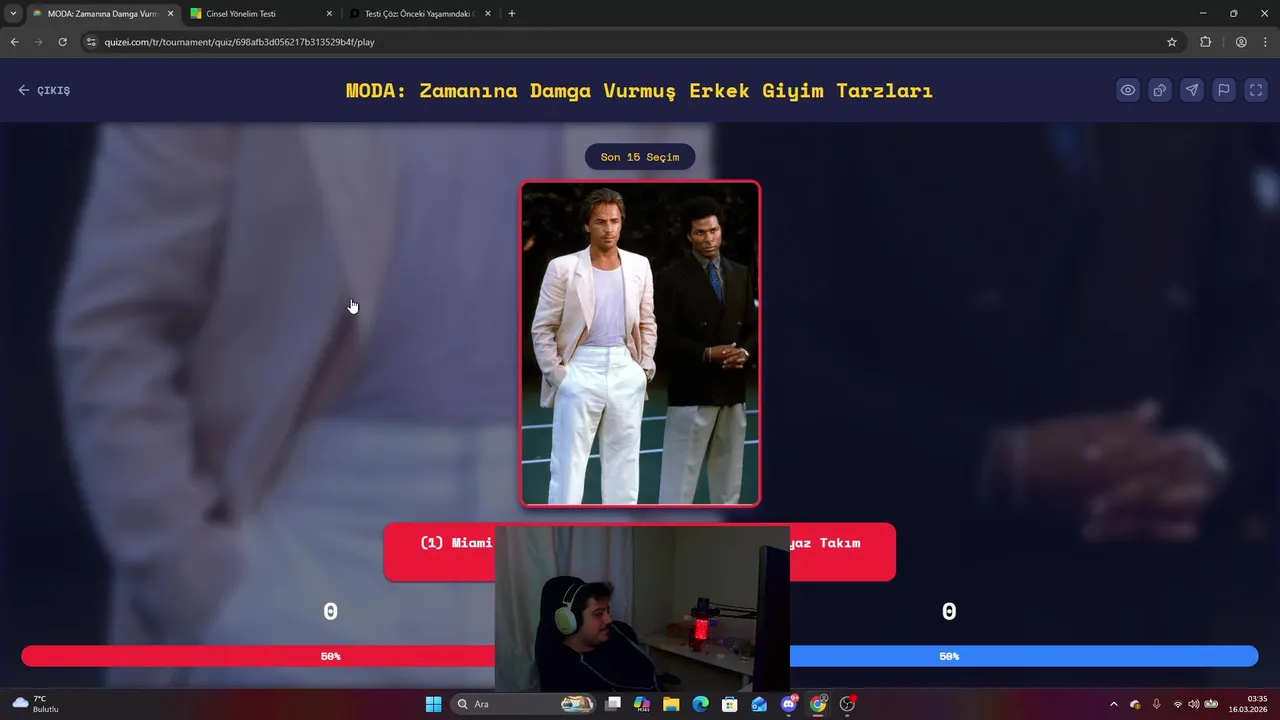The width and height of the screenshot is (1280, 720).
Task: Open volume control in system tray
Action: (1193, 704)
